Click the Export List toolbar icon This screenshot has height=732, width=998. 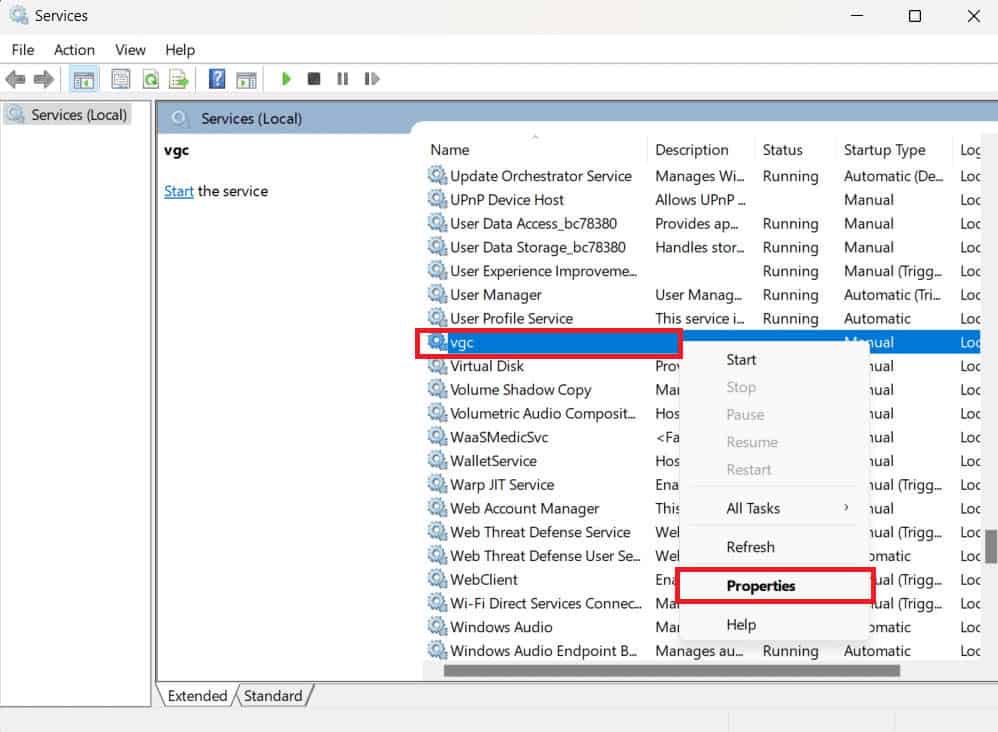[178, 79]
